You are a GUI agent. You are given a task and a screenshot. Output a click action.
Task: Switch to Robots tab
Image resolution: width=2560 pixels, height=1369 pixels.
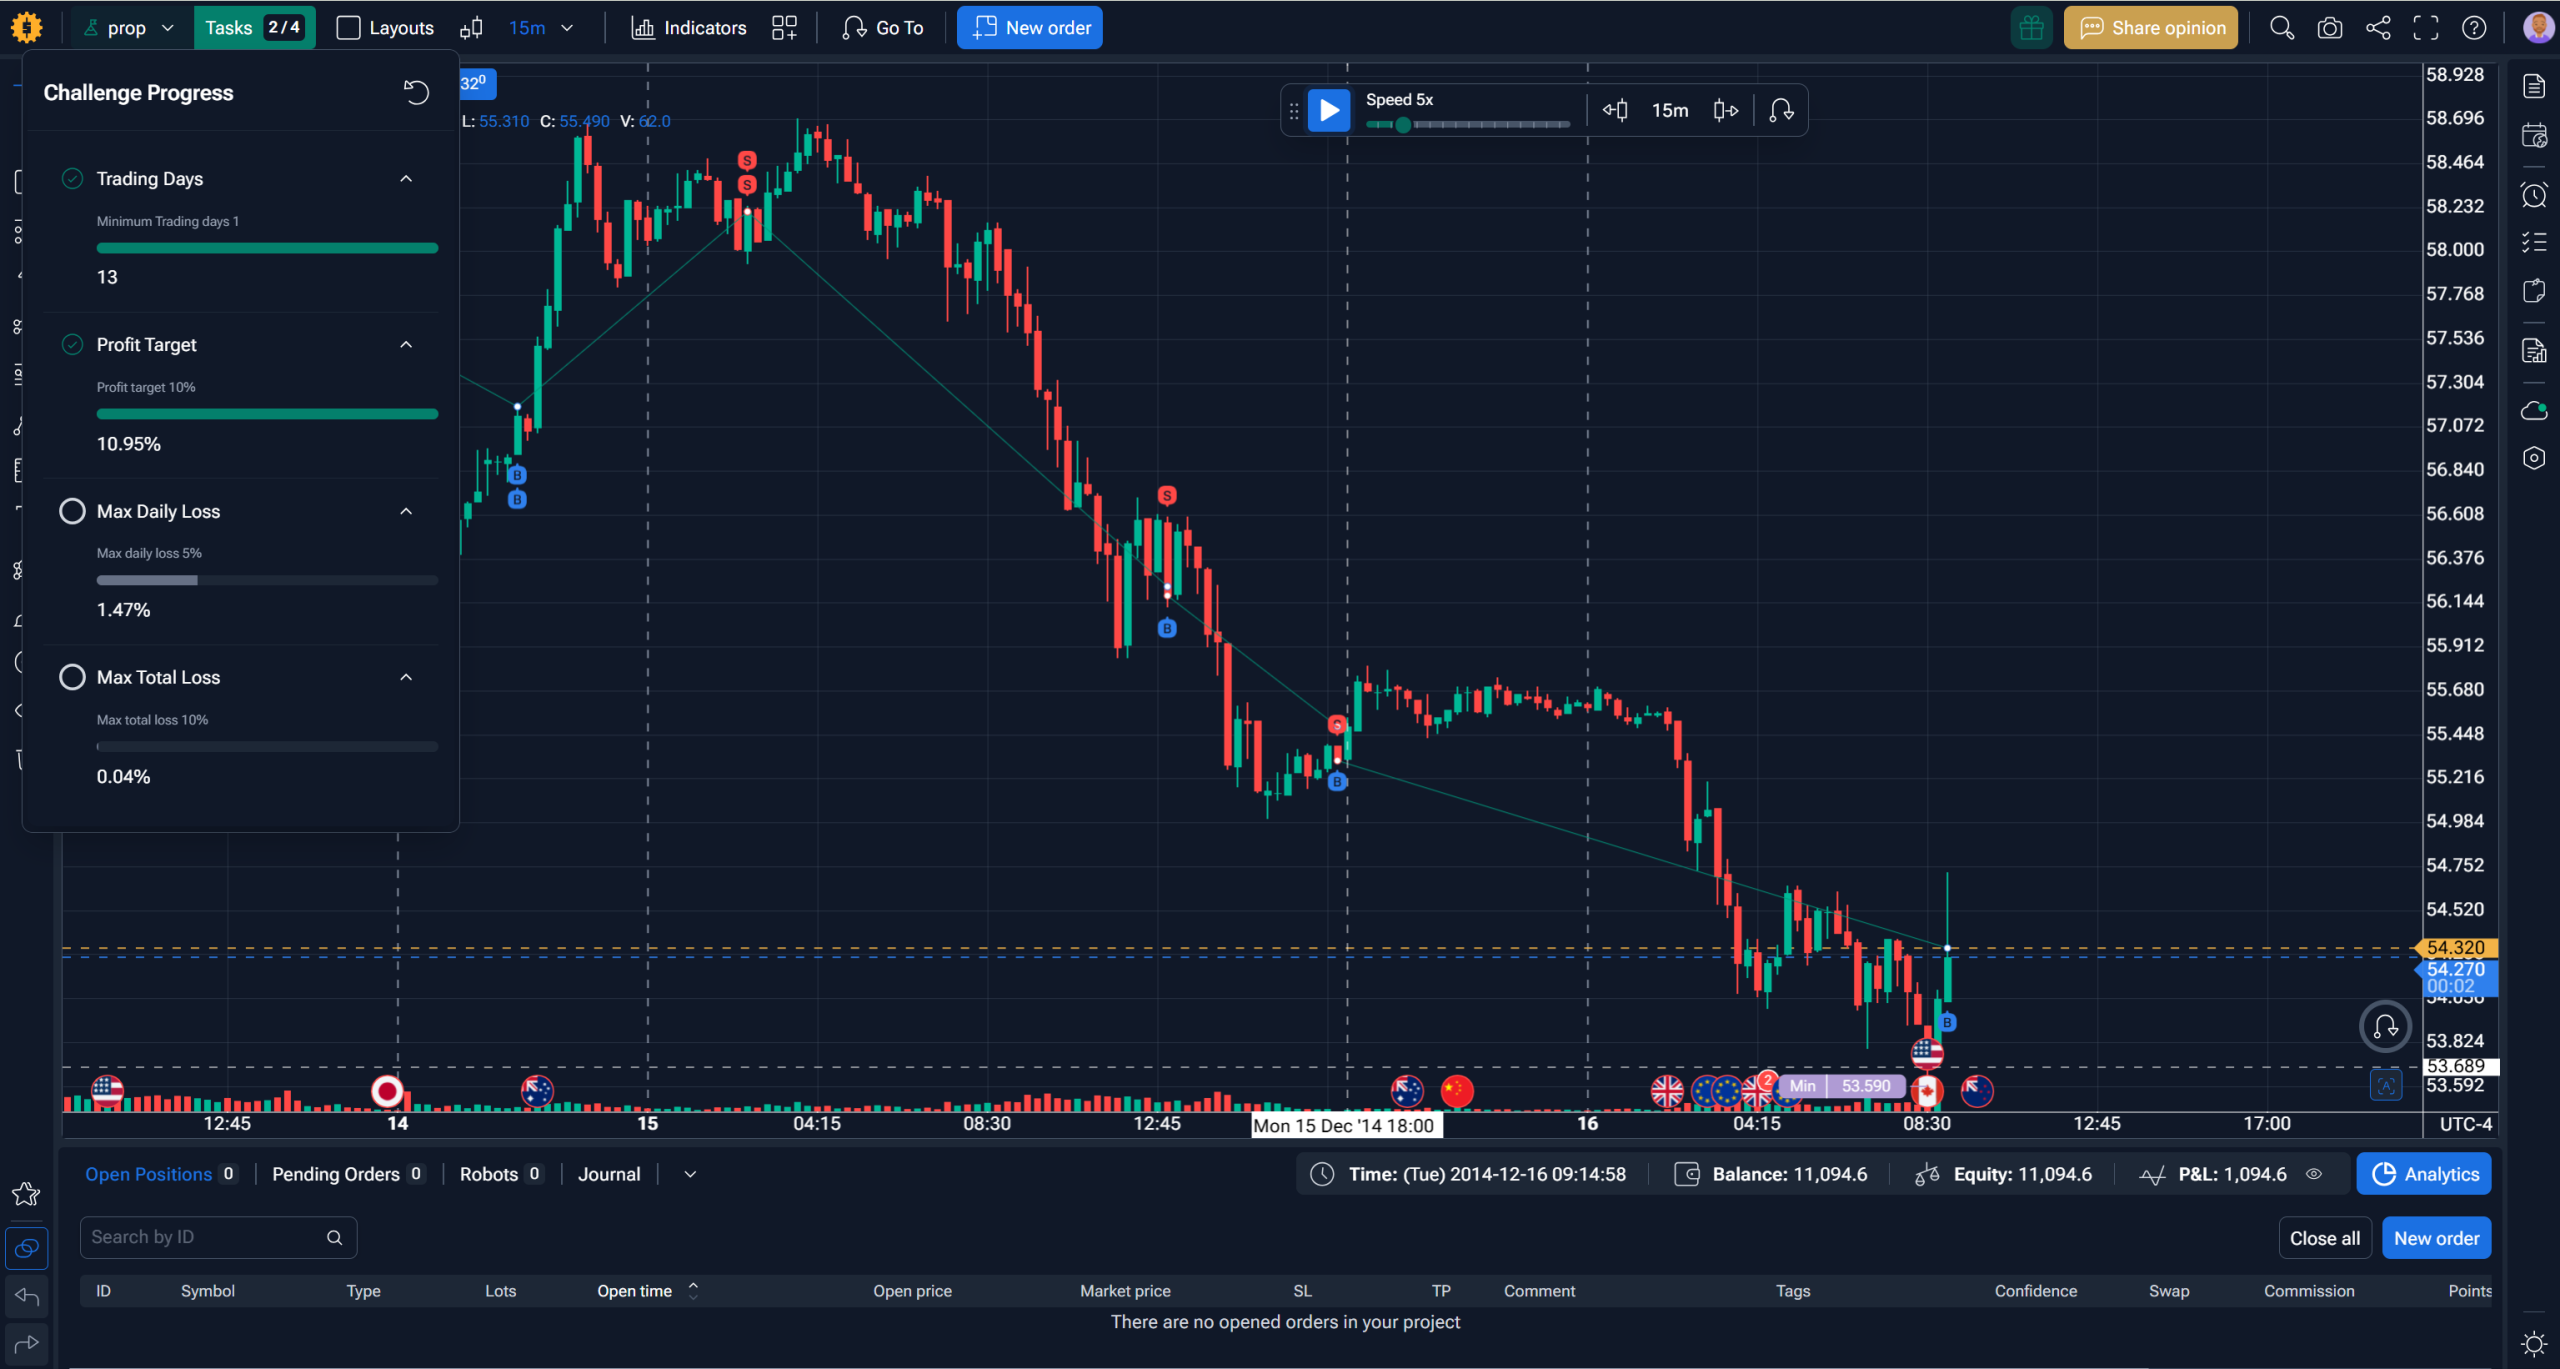click(x=501, y=1174)
